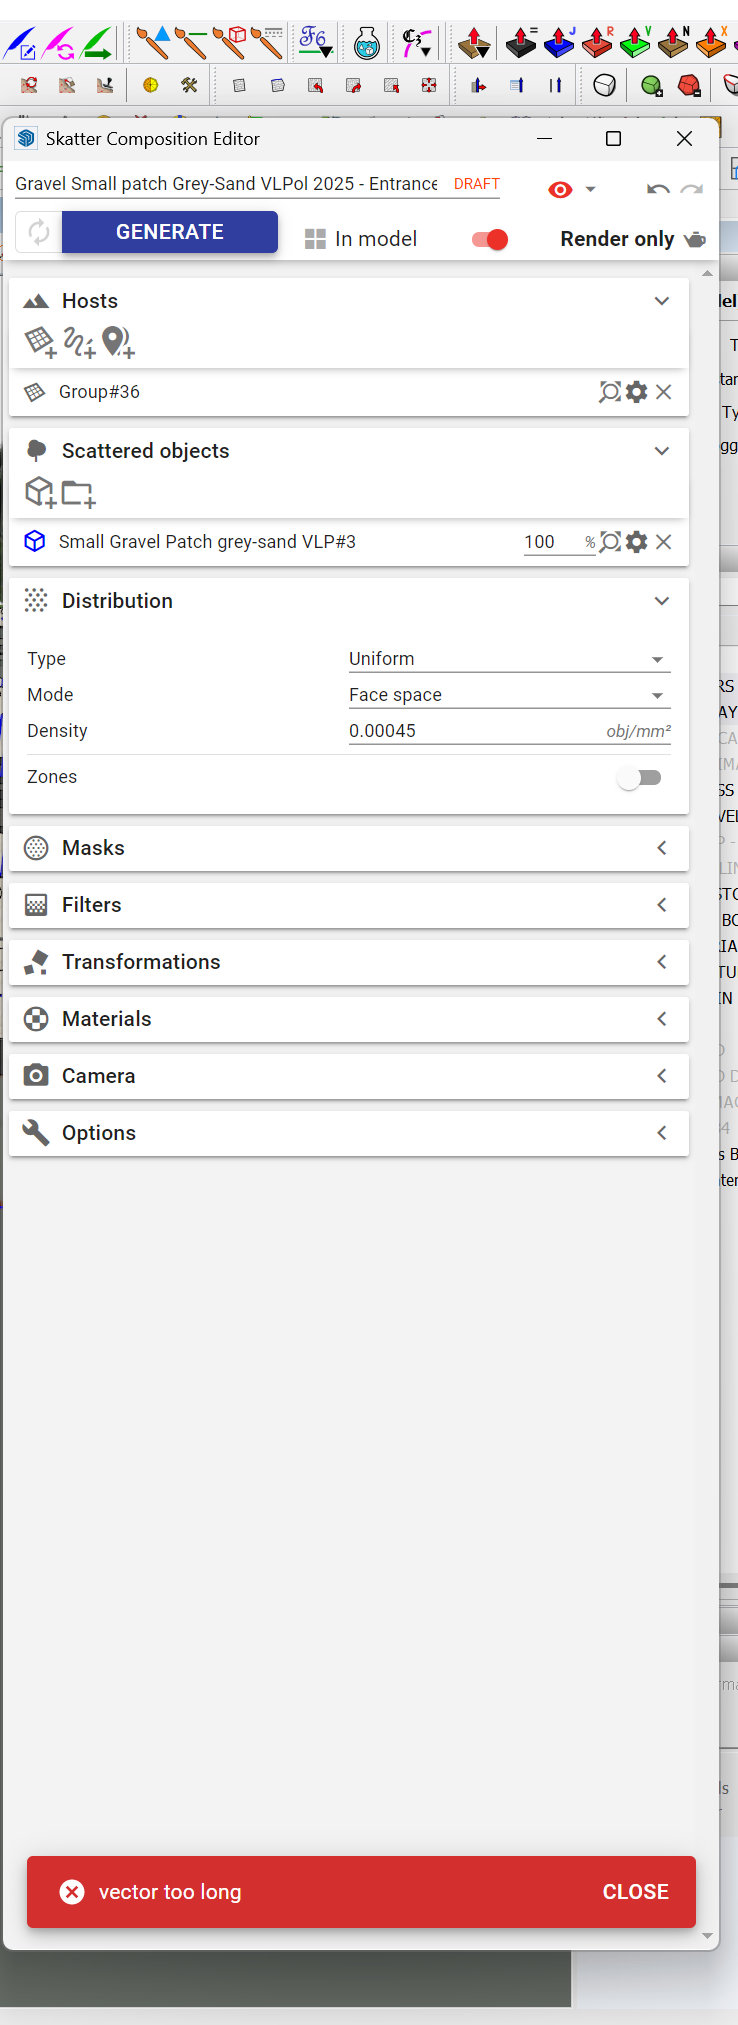Open the distribution Type dropdown
Image resolution: width=738 pixels, height=2025 pixels.
(x=508, y=659)
